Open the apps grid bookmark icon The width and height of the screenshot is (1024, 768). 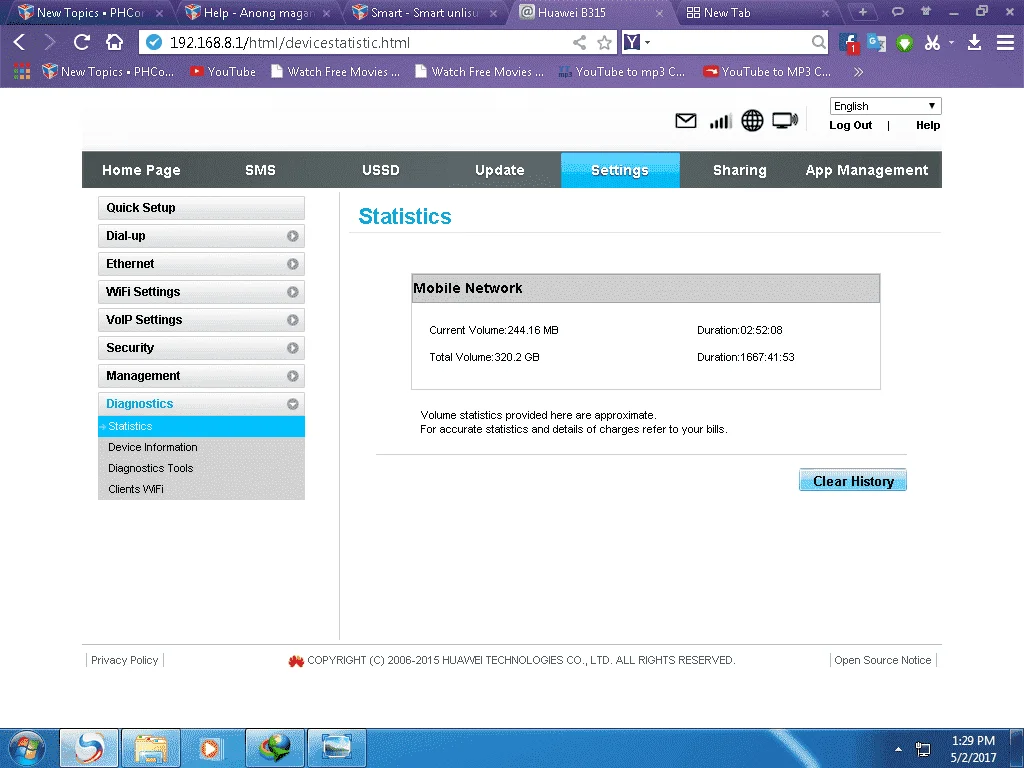[x=22, y=71]
